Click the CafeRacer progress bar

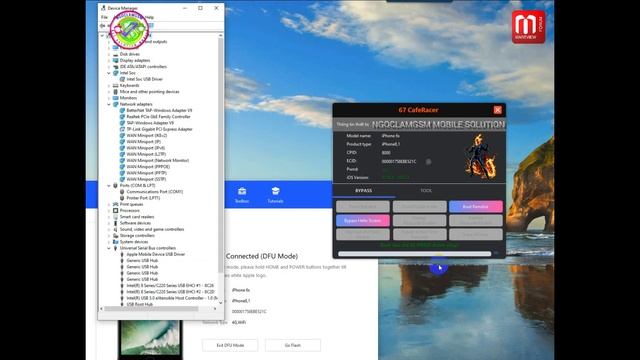(414, 254)
